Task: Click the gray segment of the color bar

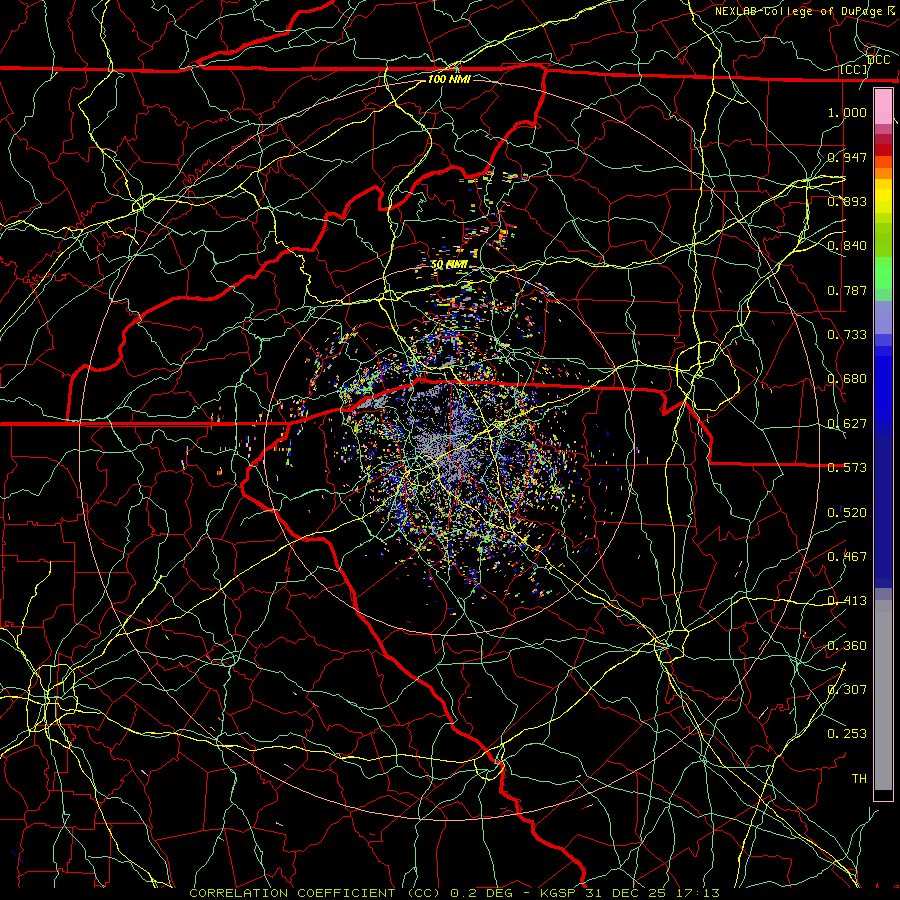Action: (x=883, y=695)
